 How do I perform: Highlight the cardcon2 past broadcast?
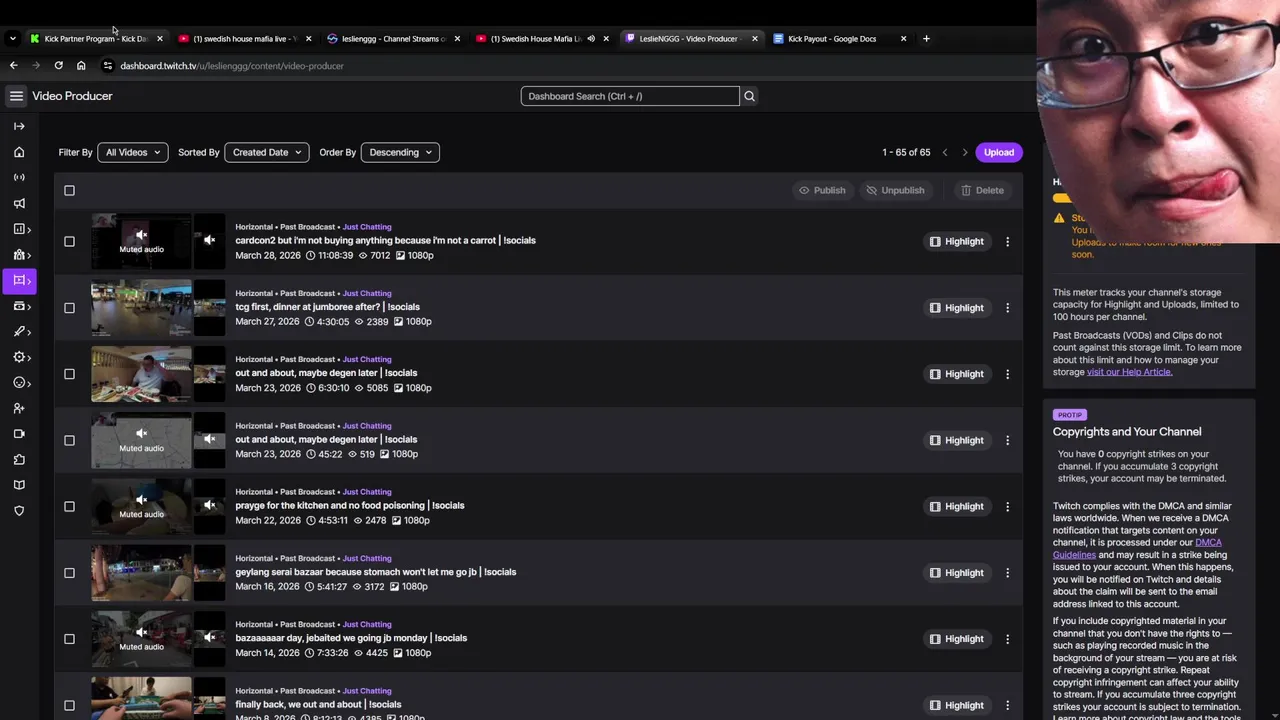[x=957, y=241]
